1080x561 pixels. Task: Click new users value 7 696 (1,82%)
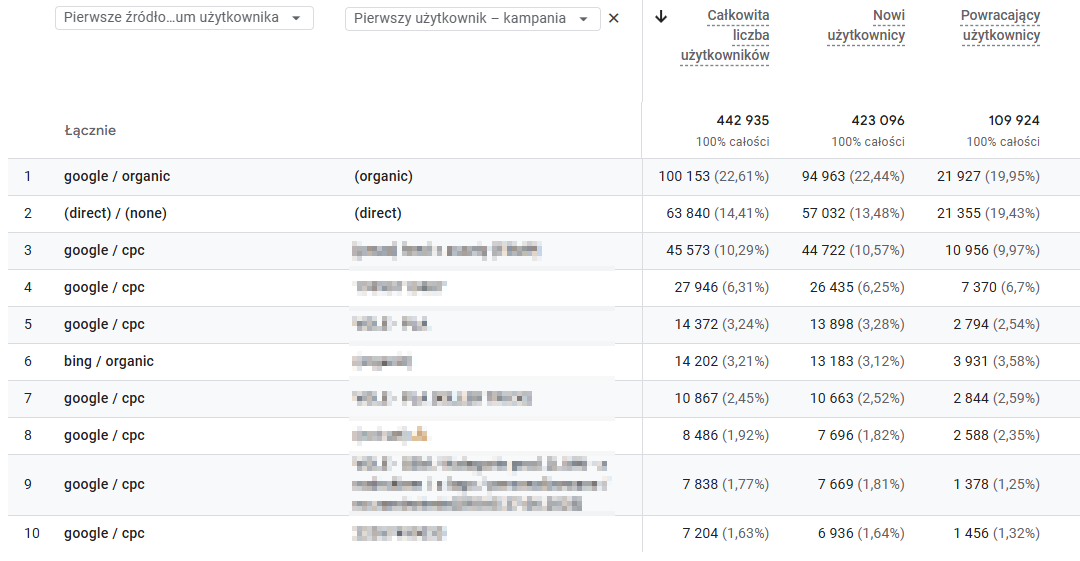861,436
